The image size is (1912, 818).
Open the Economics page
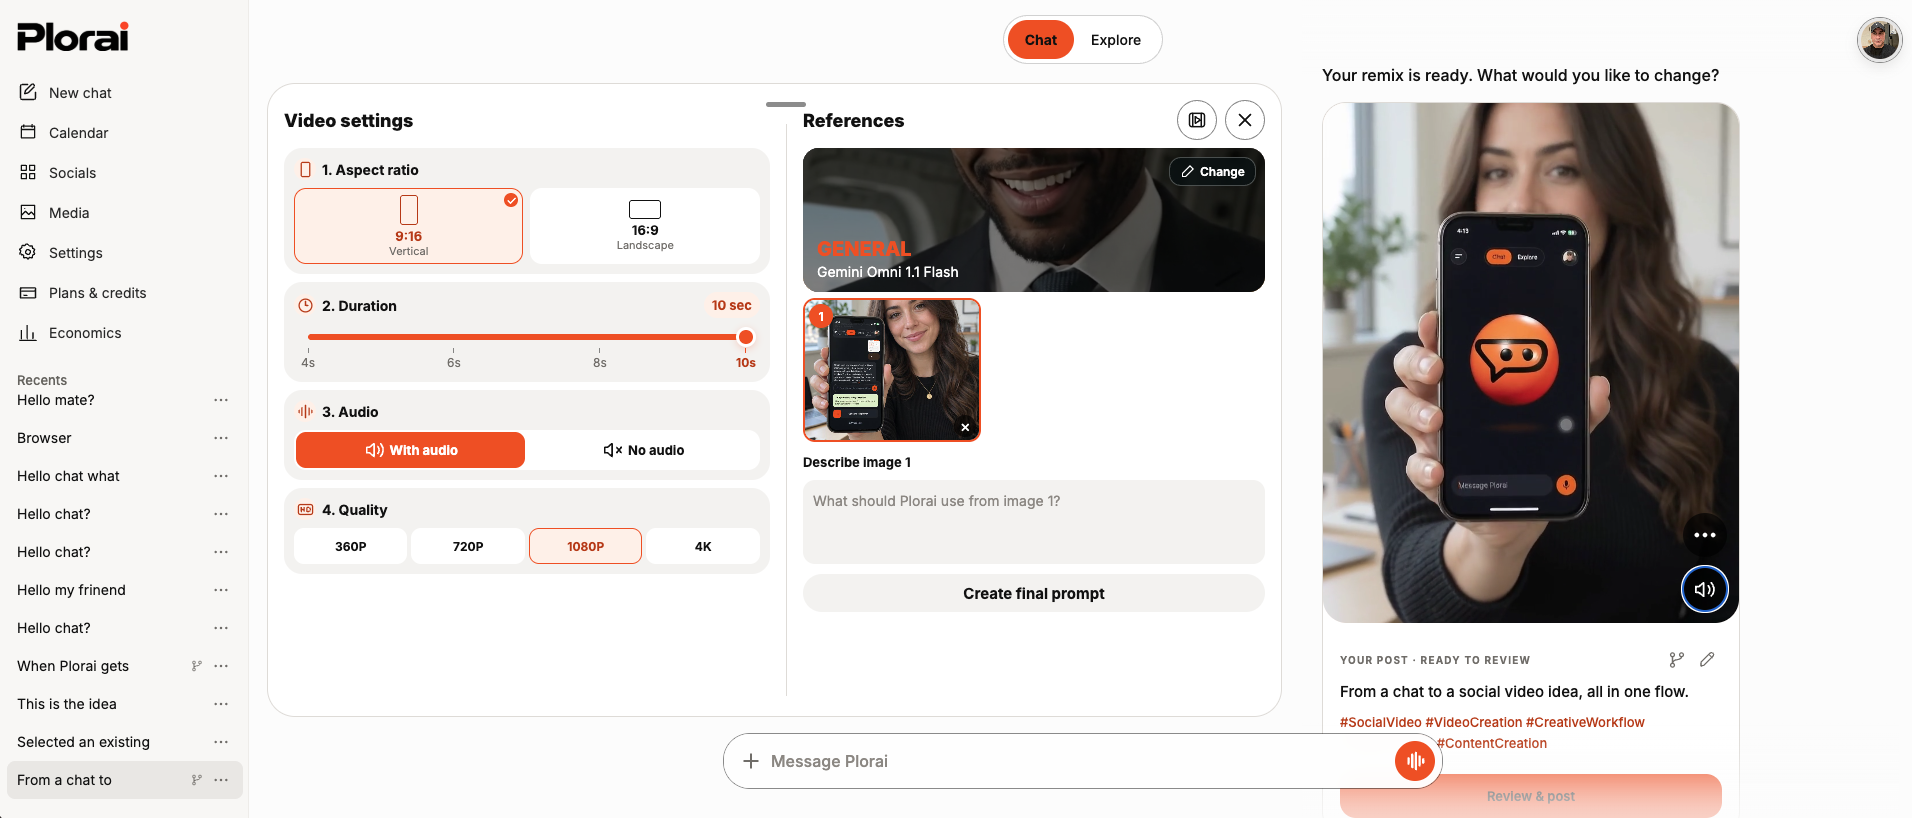click(x=69, y=333)
